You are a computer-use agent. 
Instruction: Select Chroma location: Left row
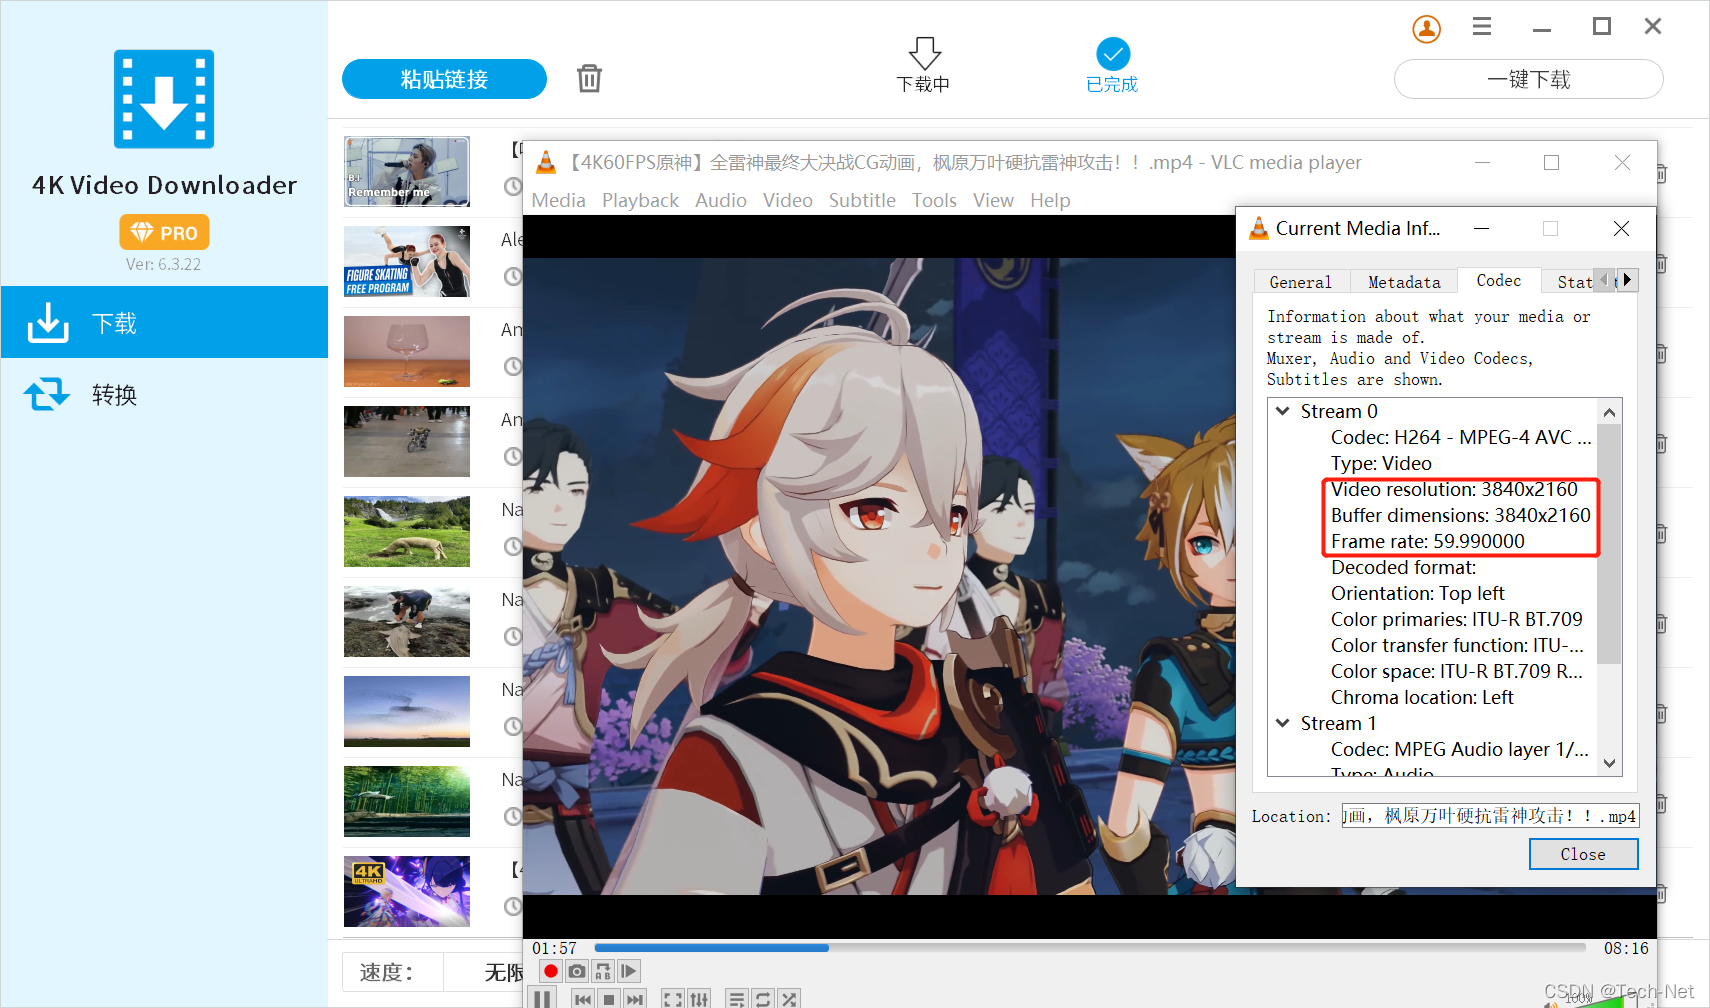(1421, 697)
